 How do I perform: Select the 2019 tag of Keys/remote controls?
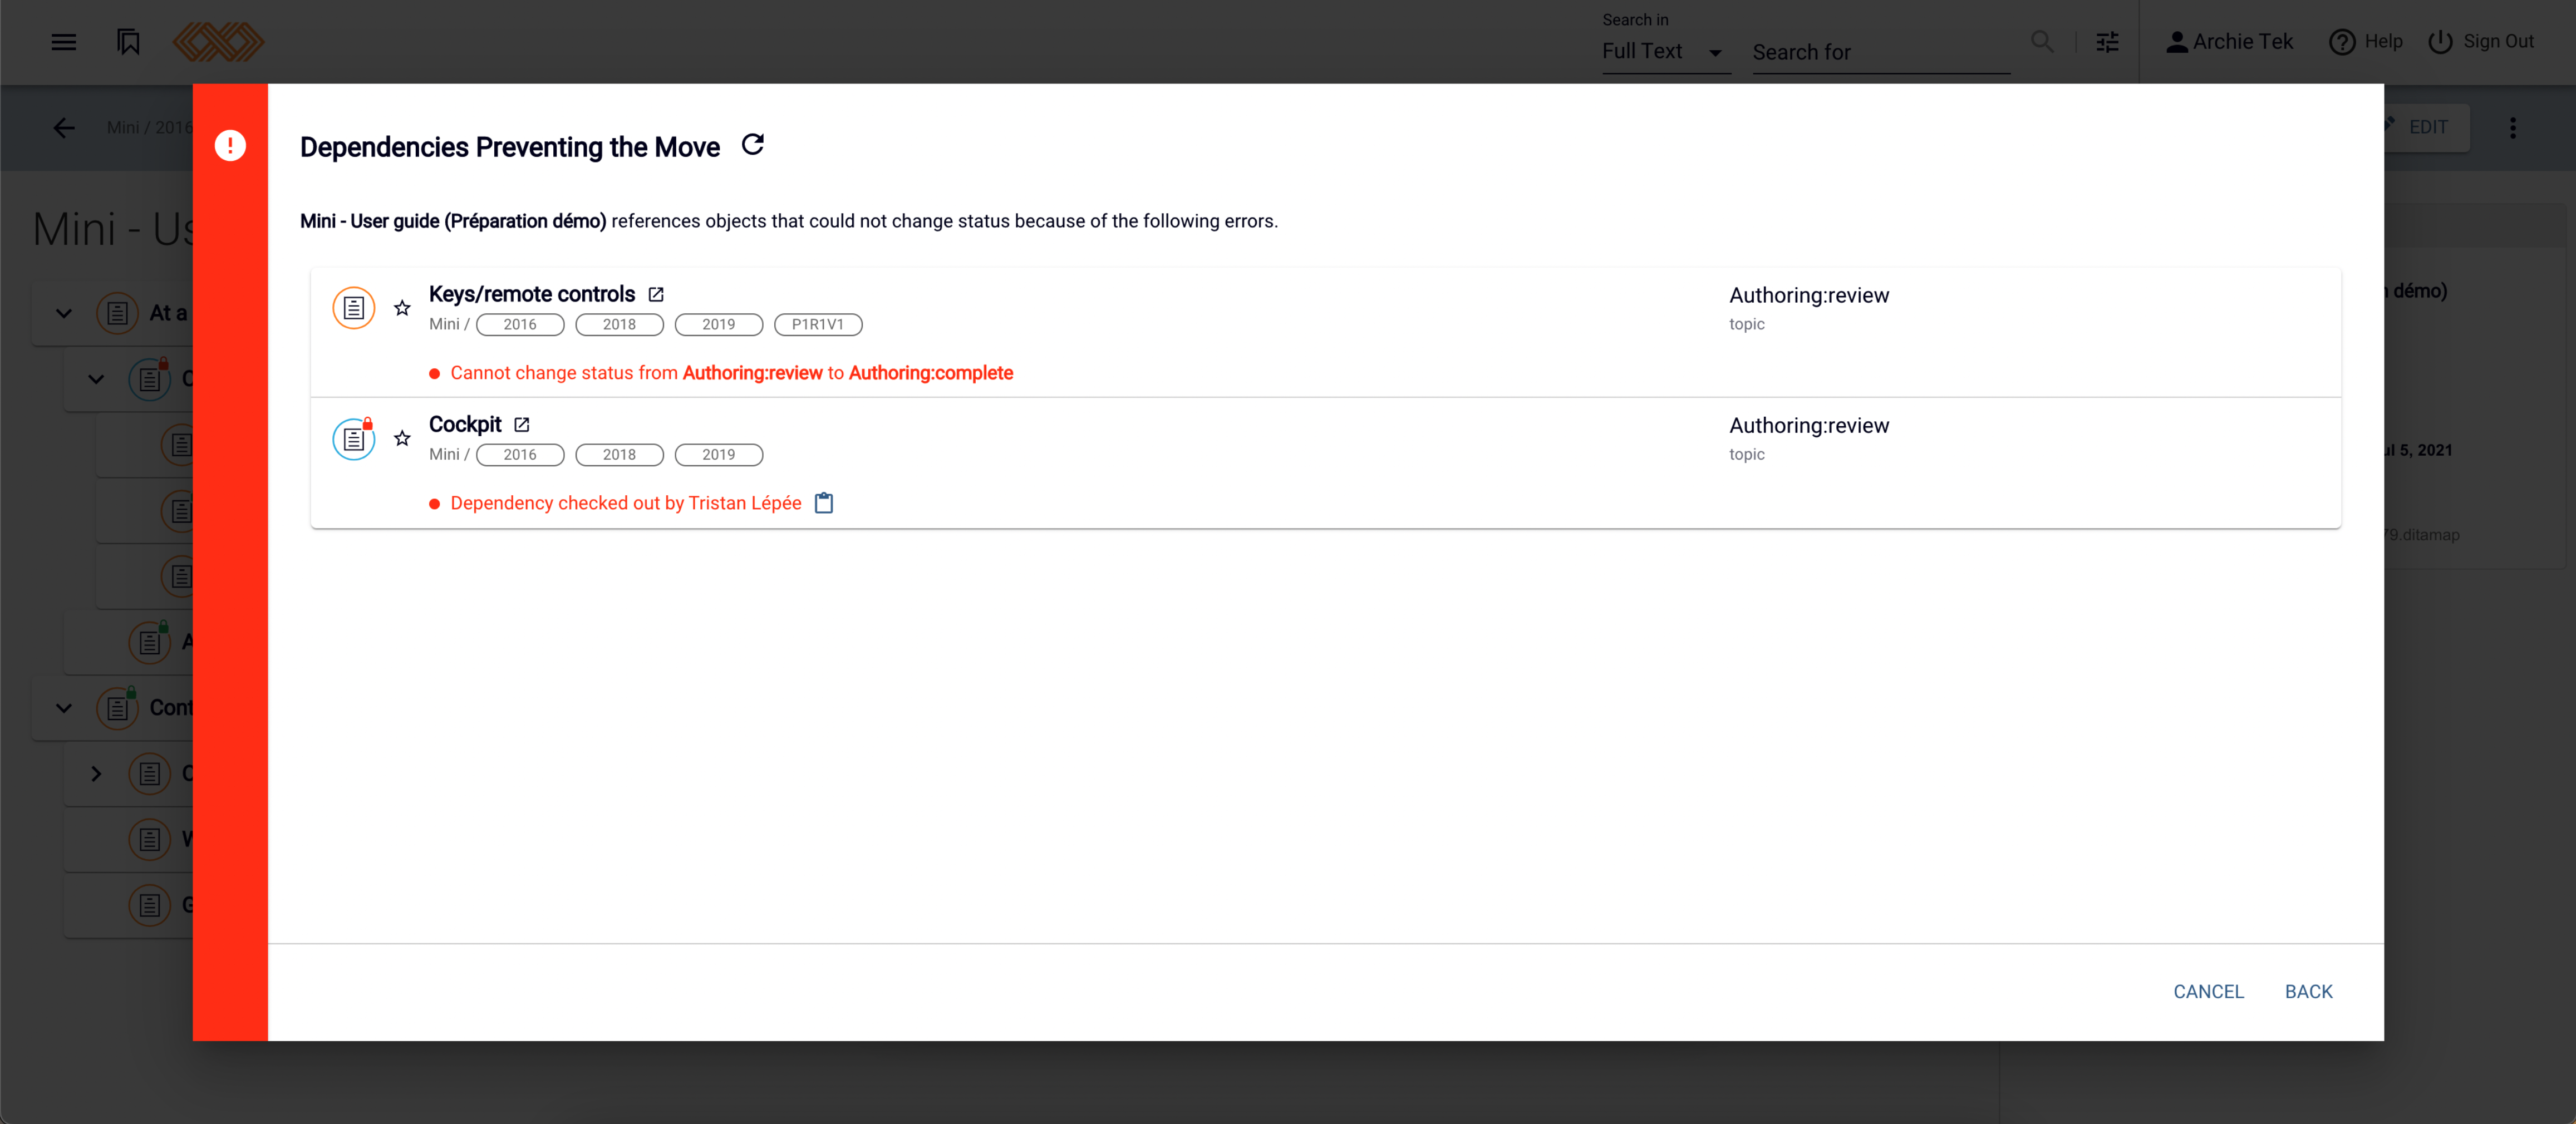point(718,324)
